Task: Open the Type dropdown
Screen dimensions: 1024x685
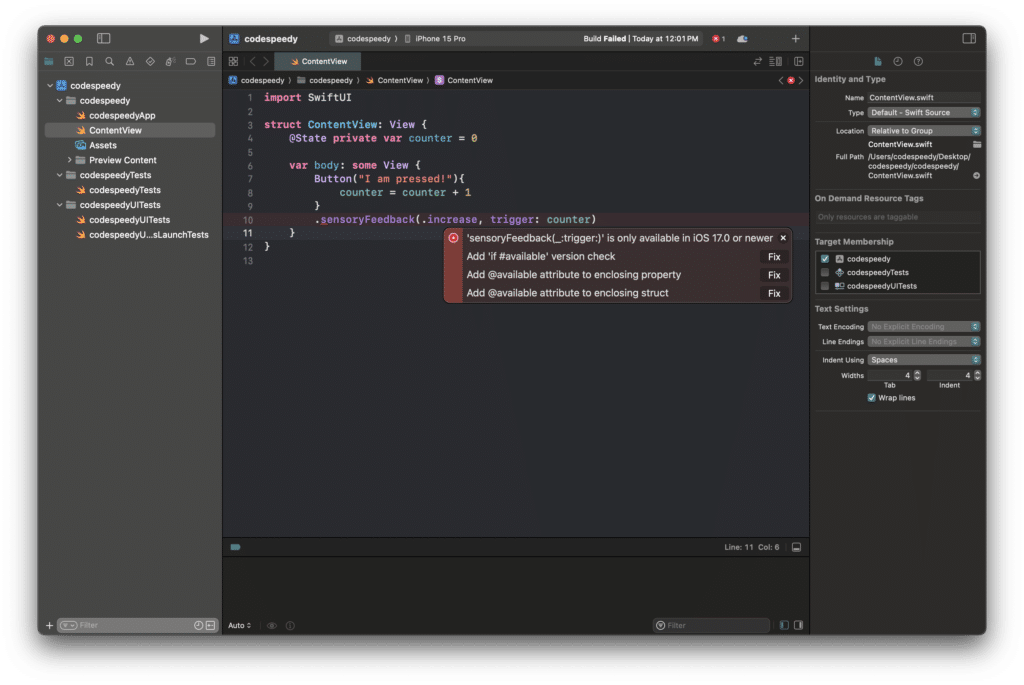Action: (x=923, y=113)
